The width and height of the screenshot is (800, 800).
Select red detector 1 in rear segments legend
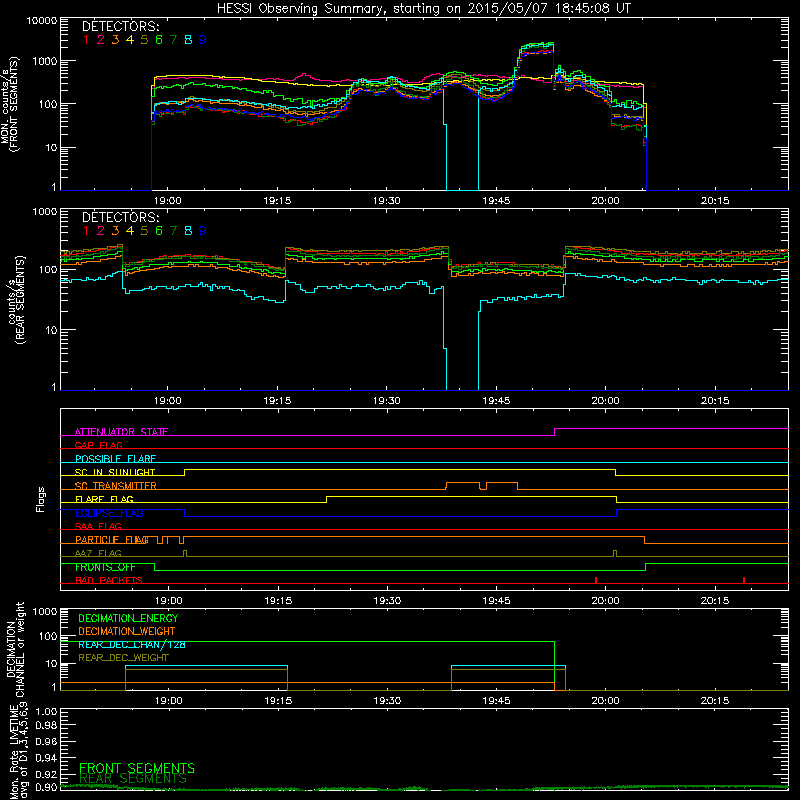(x=86, y=231)
